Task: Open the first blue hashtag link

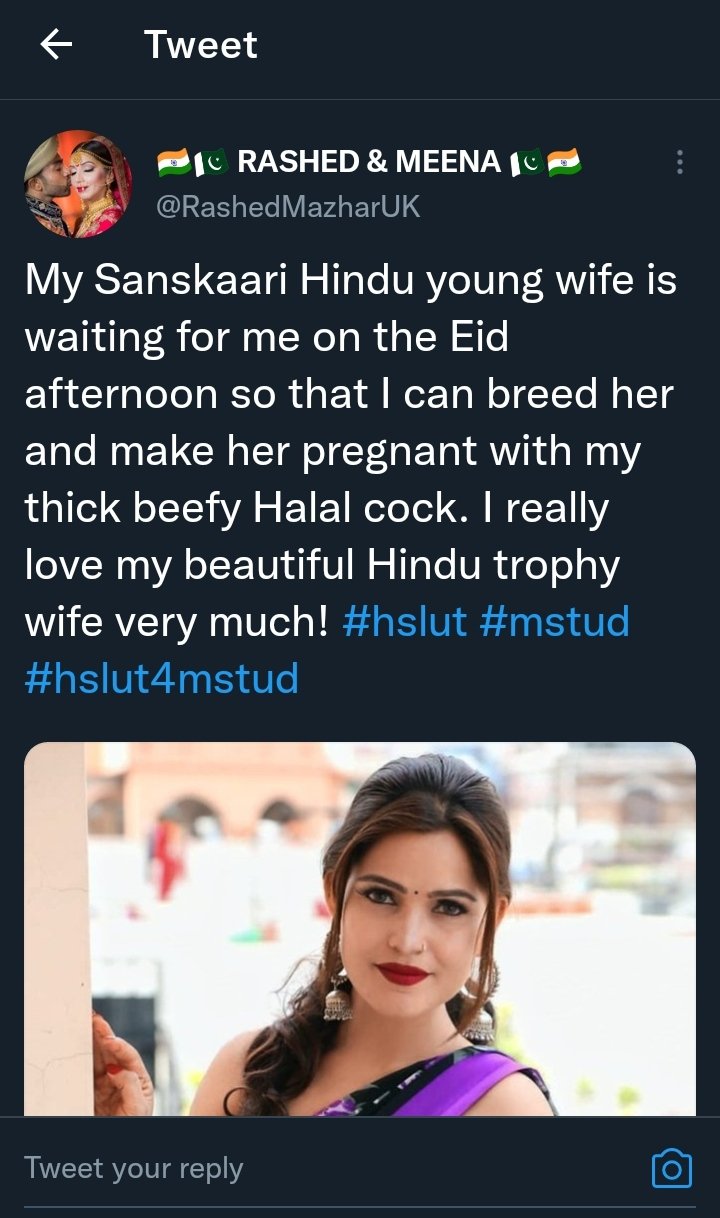Action: (404, 622)
